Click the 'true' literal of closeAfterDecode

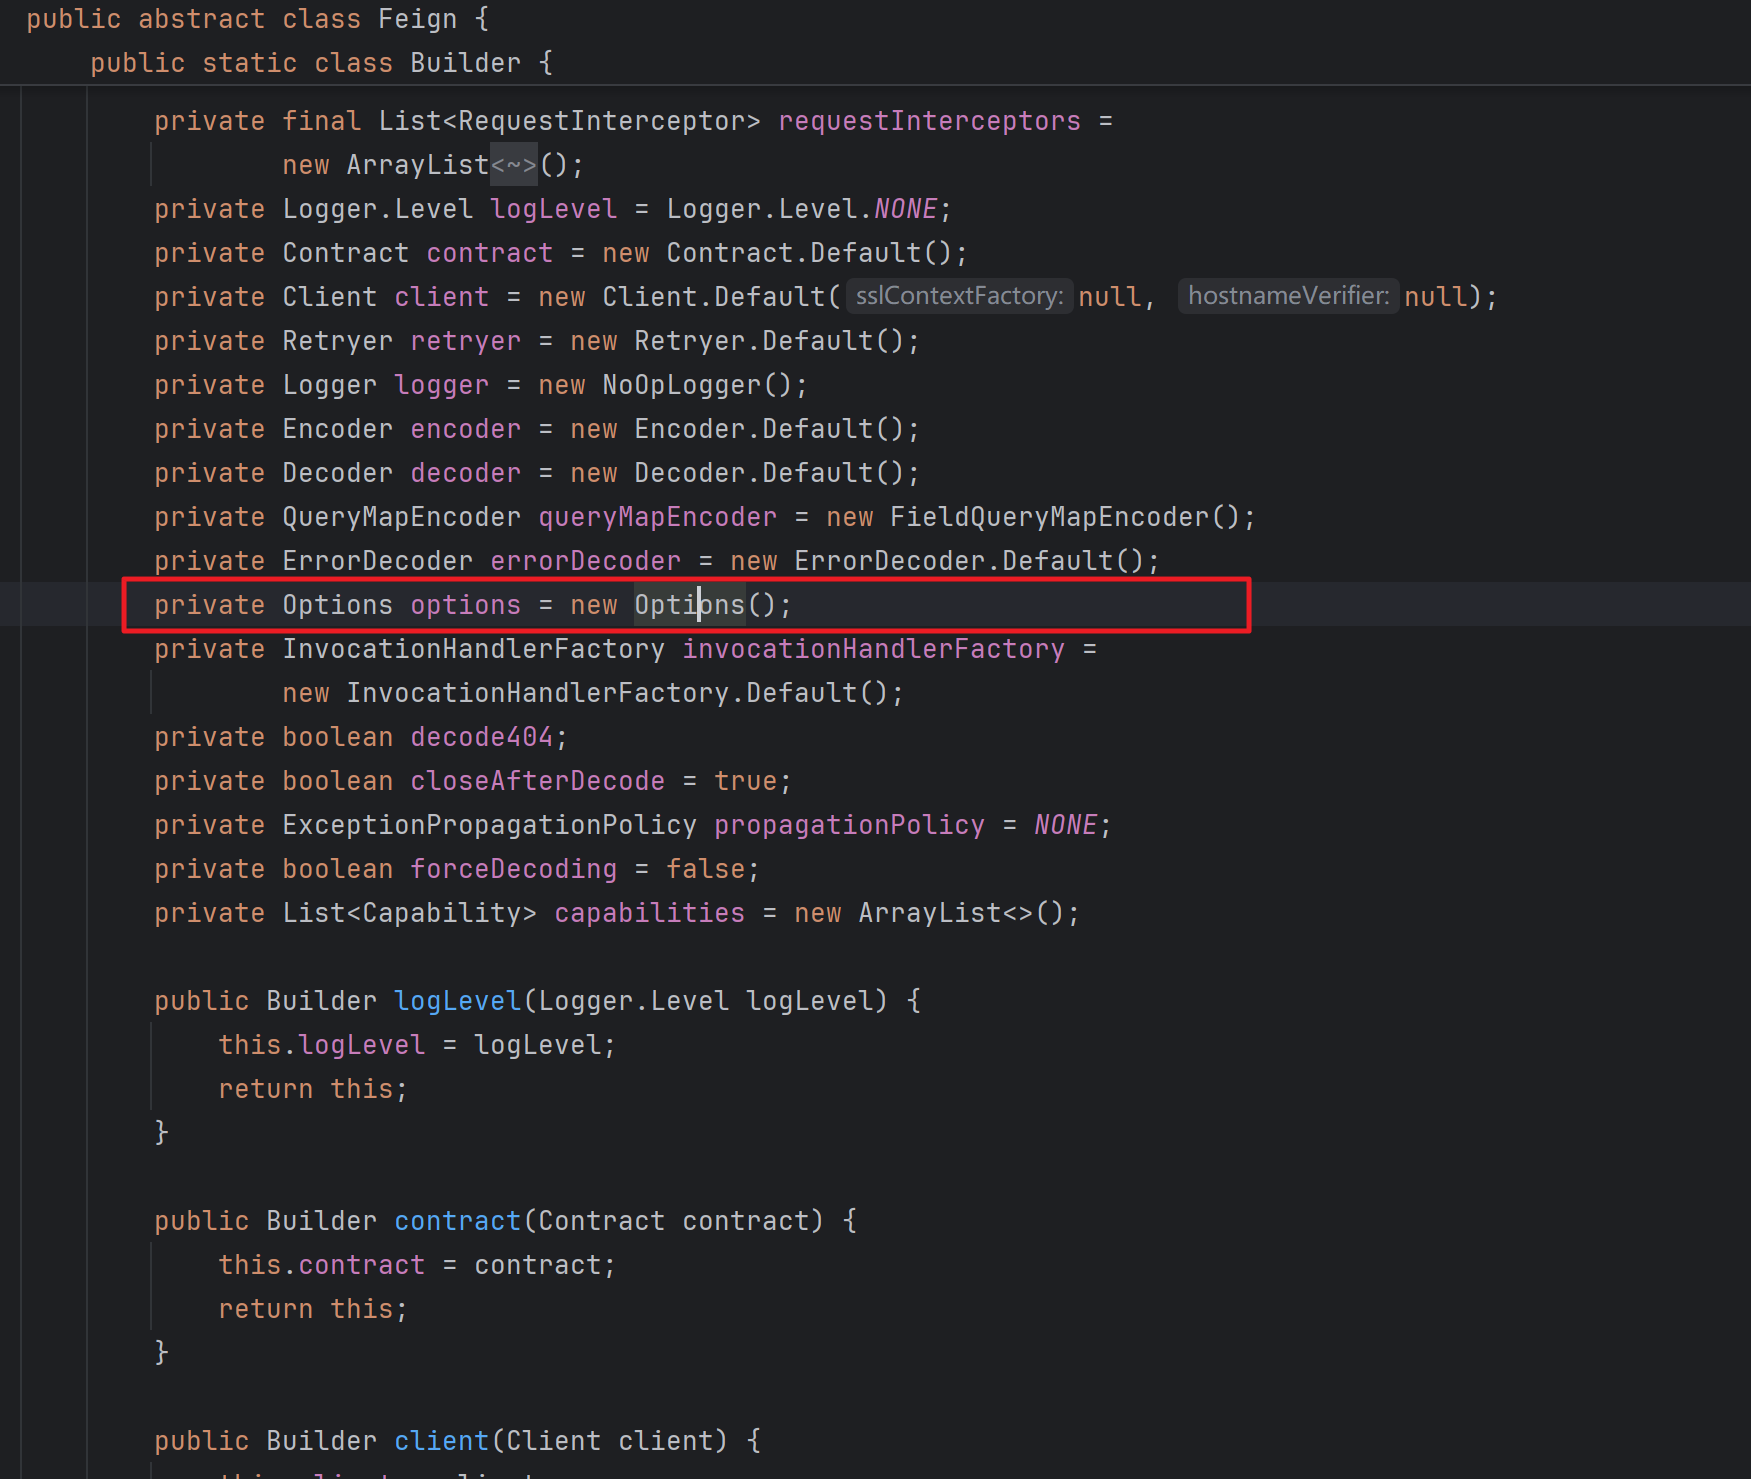[746, 781]
